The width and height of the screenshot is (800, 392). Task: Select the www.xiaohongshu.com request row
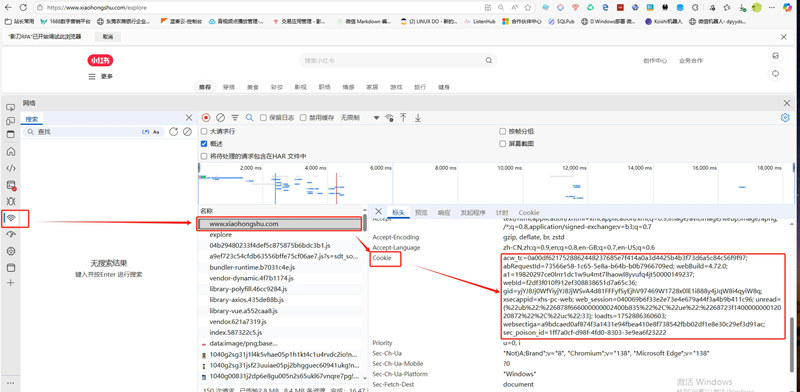(x=280, y=224)
